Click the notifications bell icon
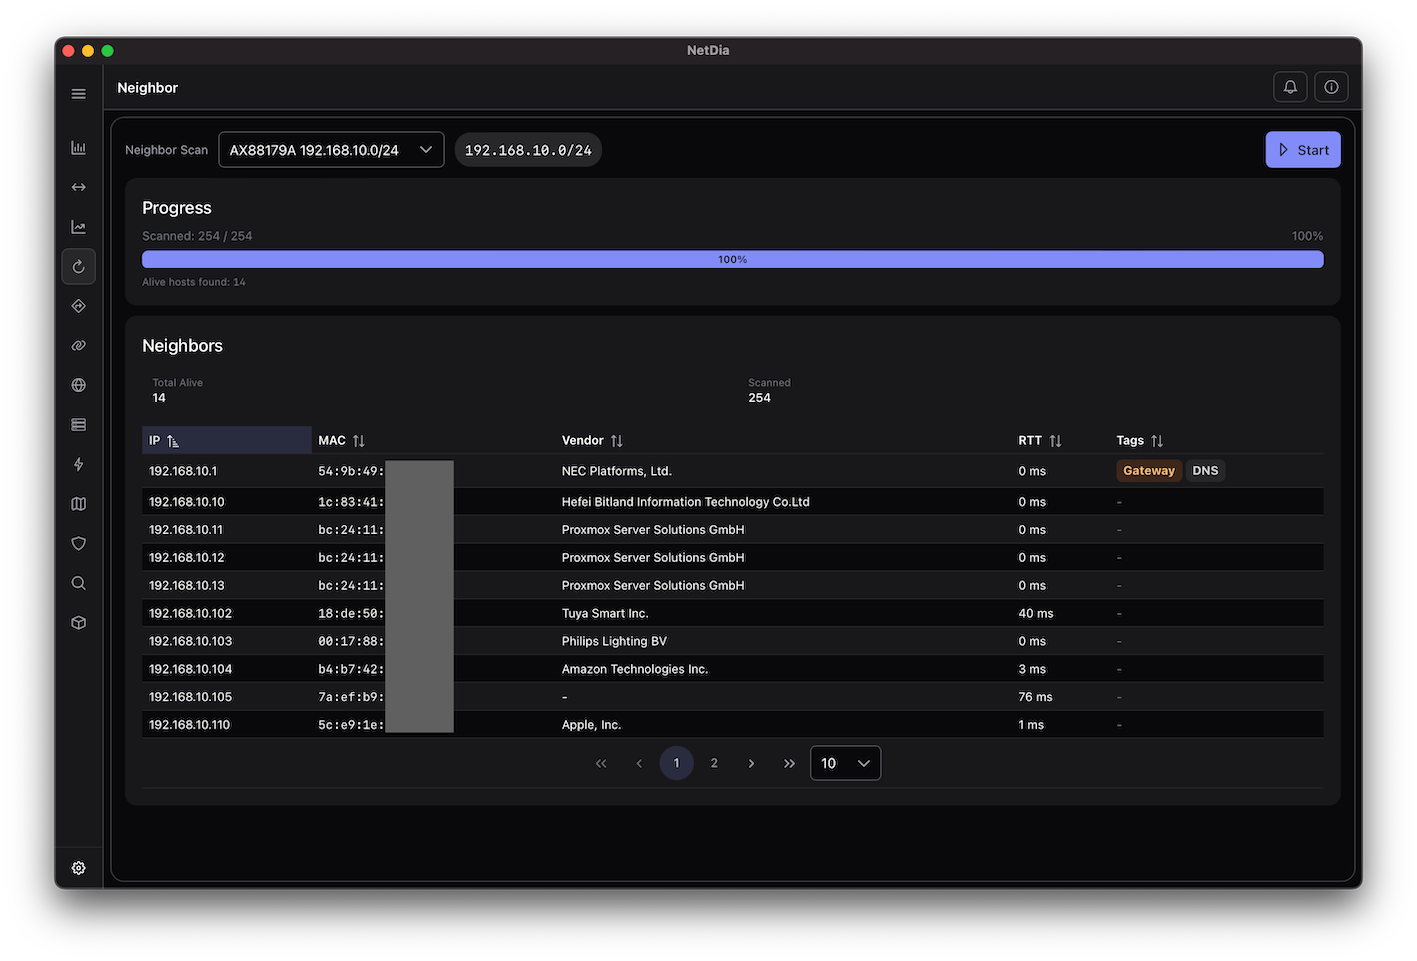The width and height of the screenshot is (1417, 961). pos(1290,87)
